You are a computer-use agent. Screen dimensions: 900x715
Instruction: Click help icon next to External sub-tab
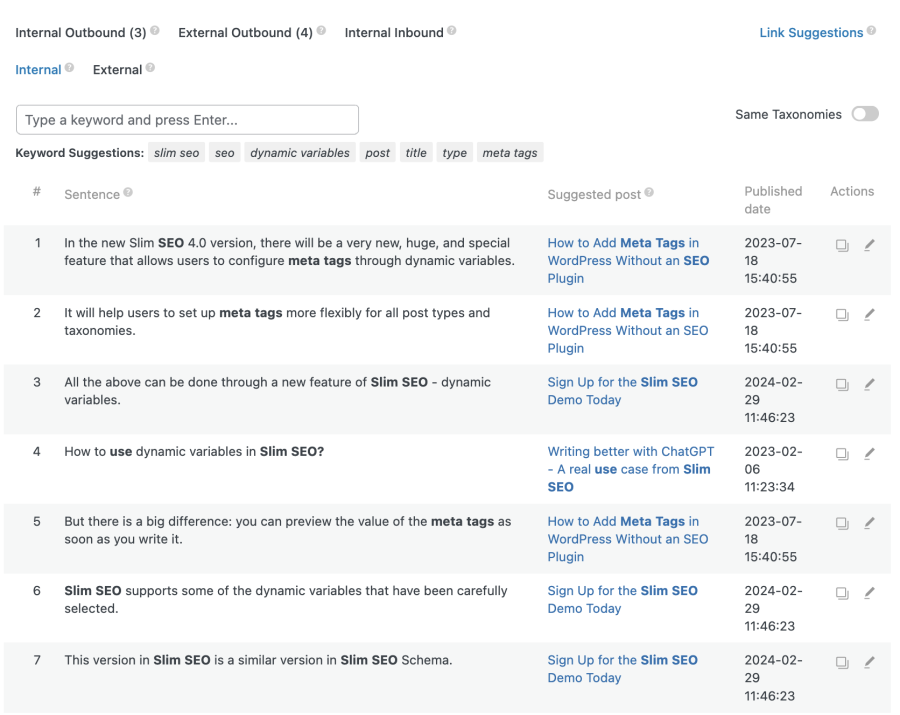[150, 67]
